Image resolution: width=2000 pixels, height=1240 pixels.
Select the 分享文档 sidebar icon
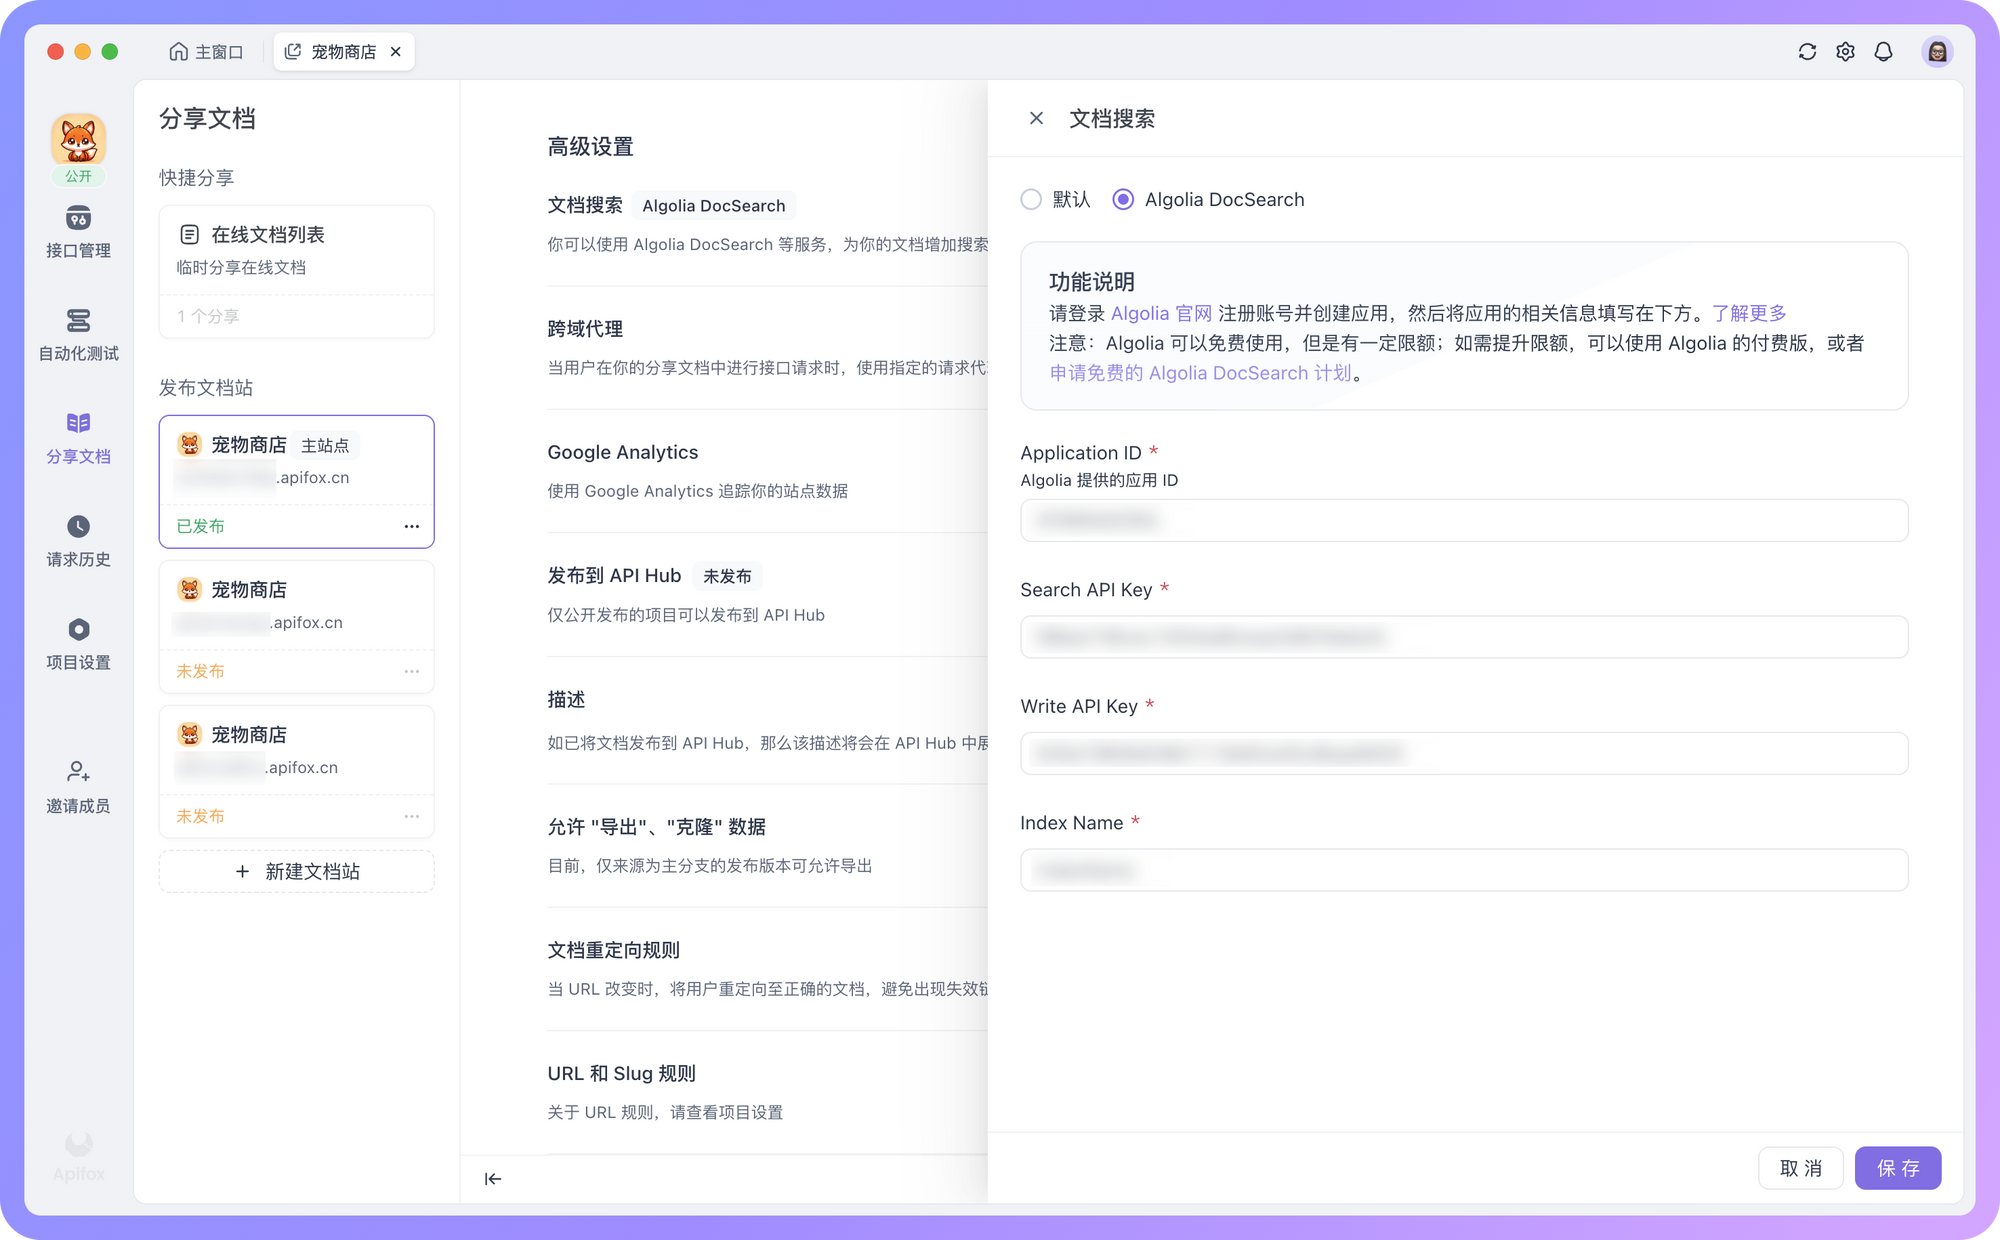[78, 438]
